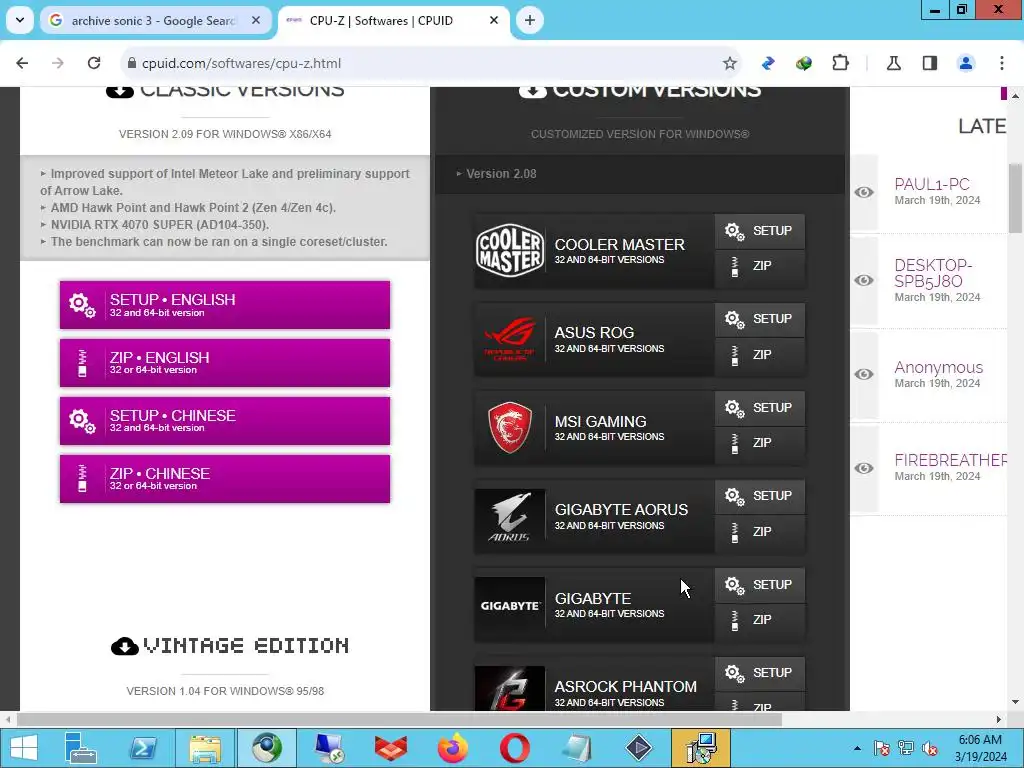Image resolution: width=1024 pixels, height=768 pixels.
Task: Open PAUL1-PC validation link
Action: point(931,185)
